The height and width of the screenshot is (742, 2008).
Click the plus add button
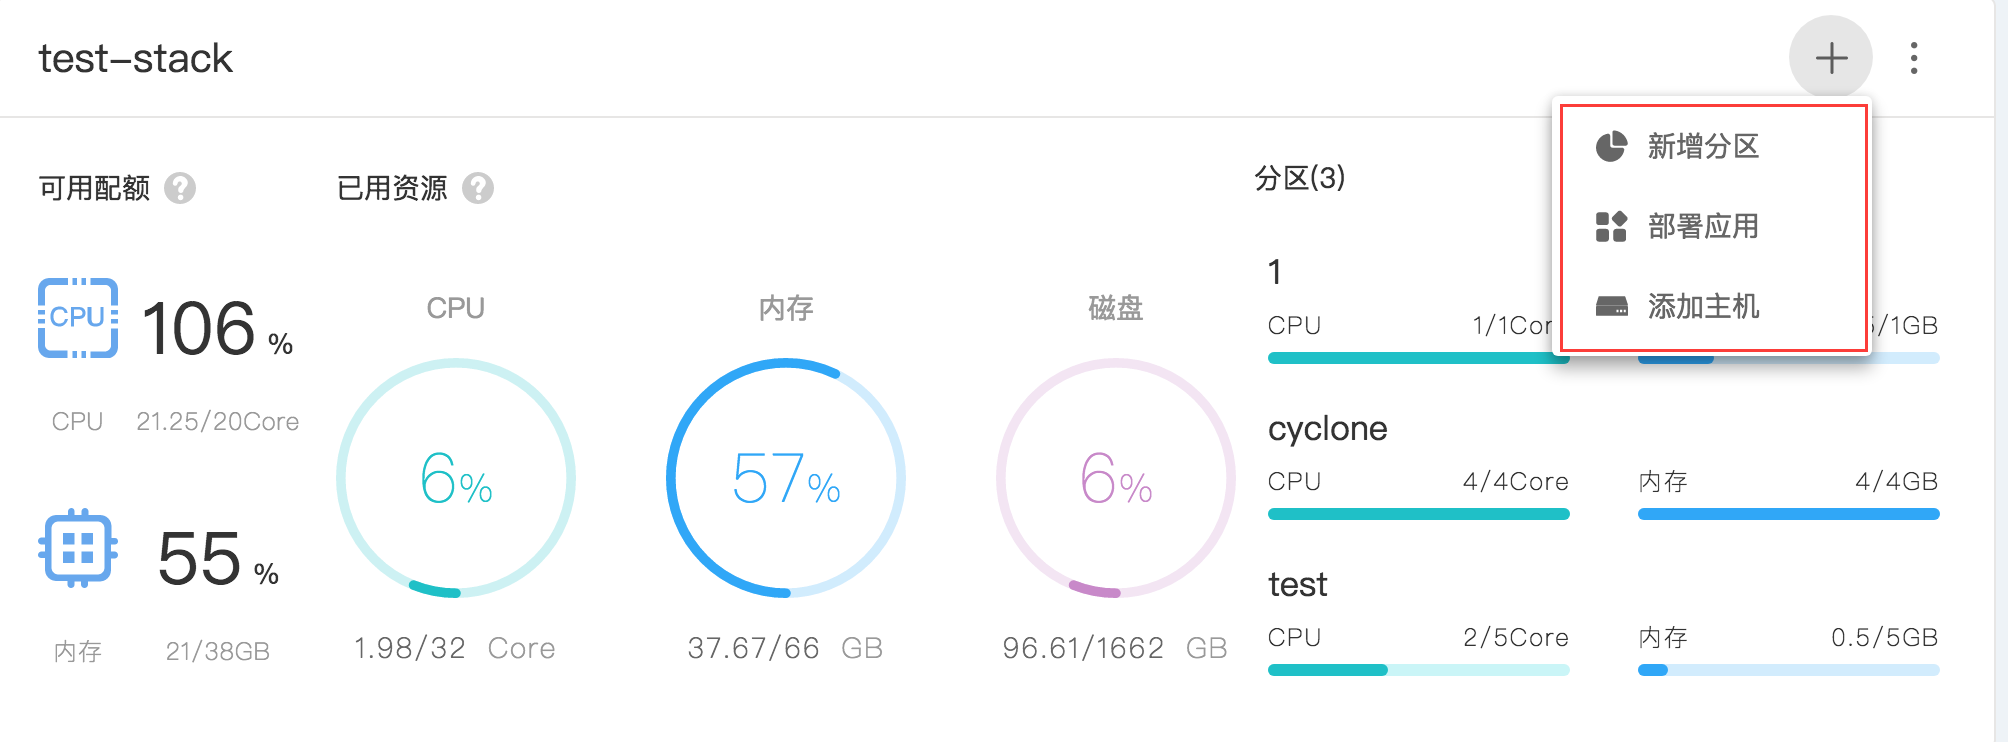(x=1830, y=58)
